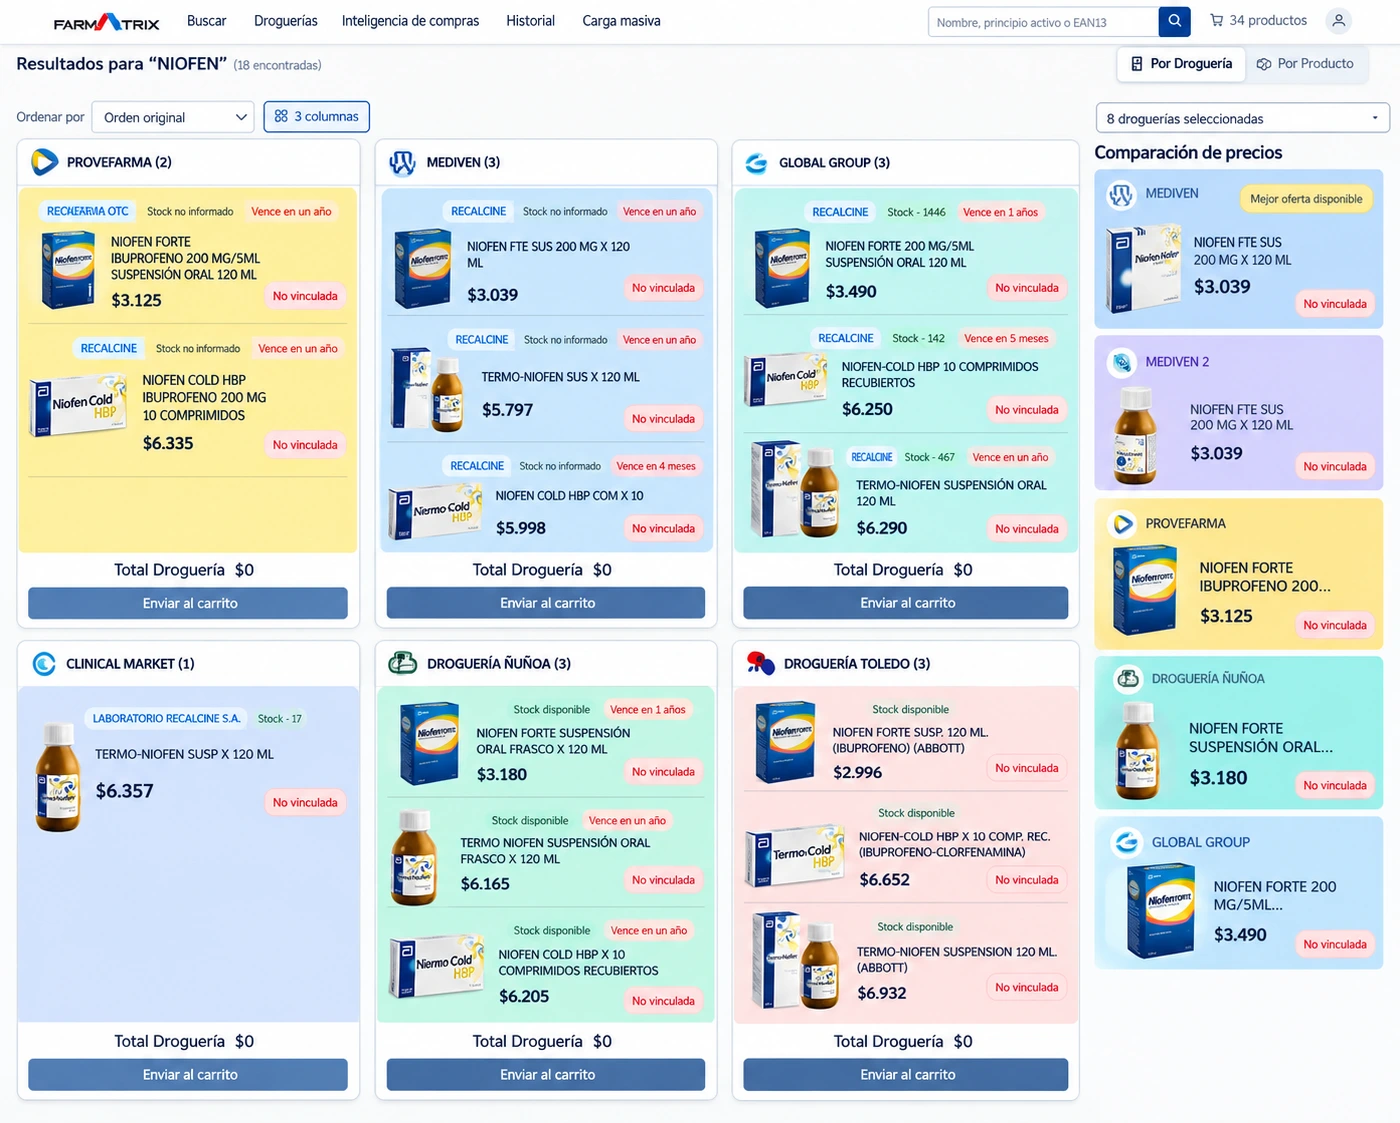Click Global Group logo in comparison panel
This screenshot has height=1123, width=1400.
1127,843
